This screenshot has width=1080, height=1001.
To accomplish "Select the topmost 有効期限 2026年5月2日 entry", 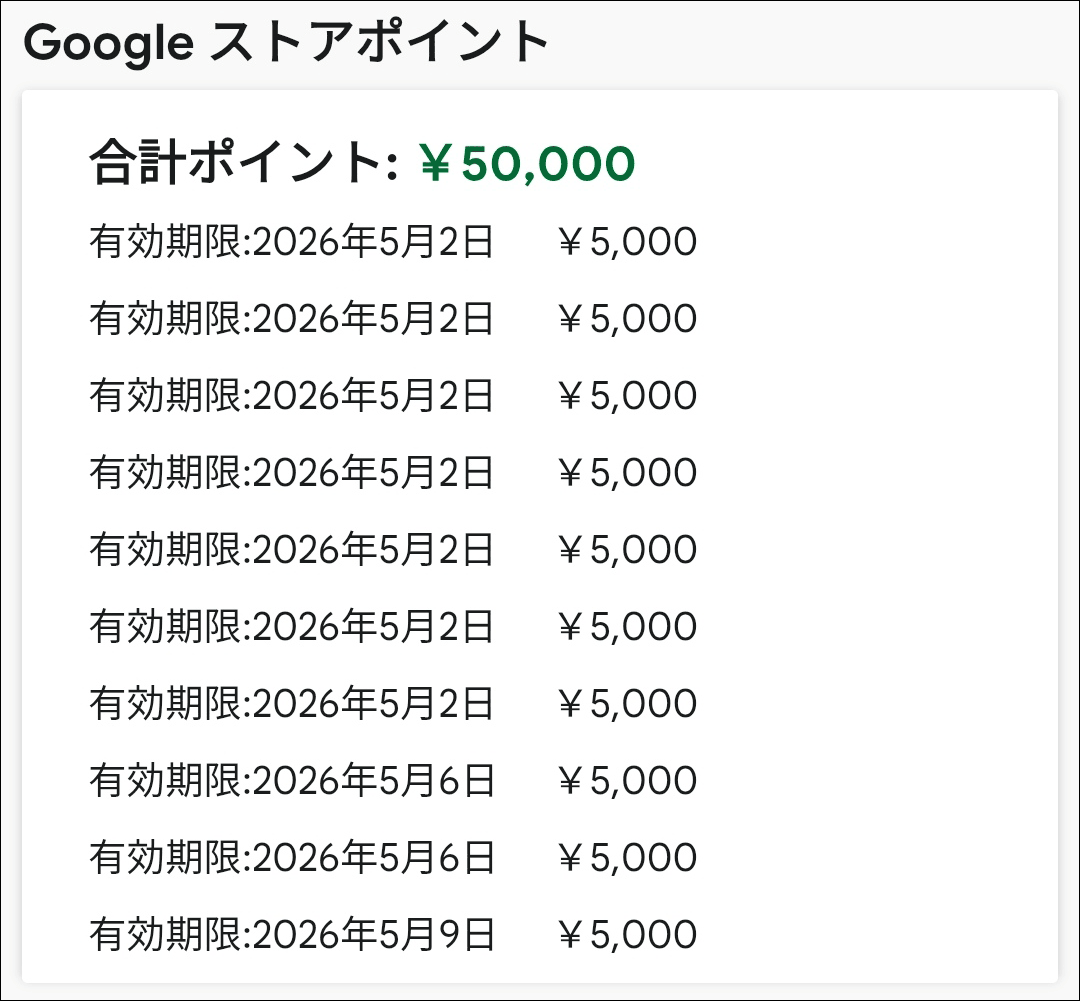I will pyautogui.click(x=292, y=242).
